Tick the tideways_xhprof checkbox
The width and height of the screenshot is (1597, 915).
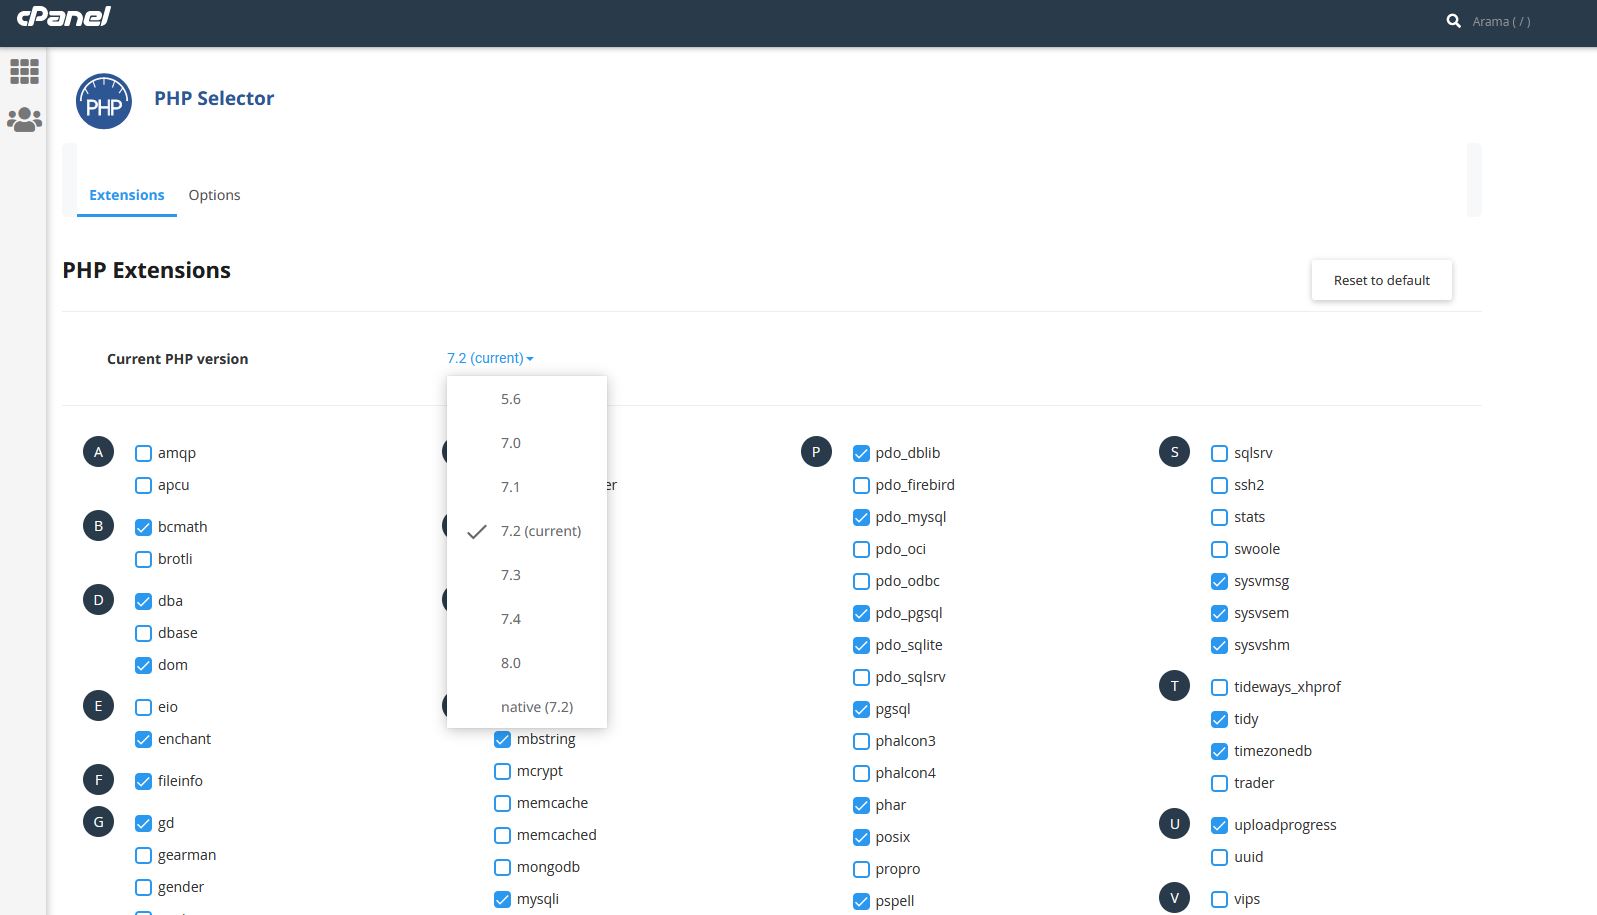pos(1219,687)
